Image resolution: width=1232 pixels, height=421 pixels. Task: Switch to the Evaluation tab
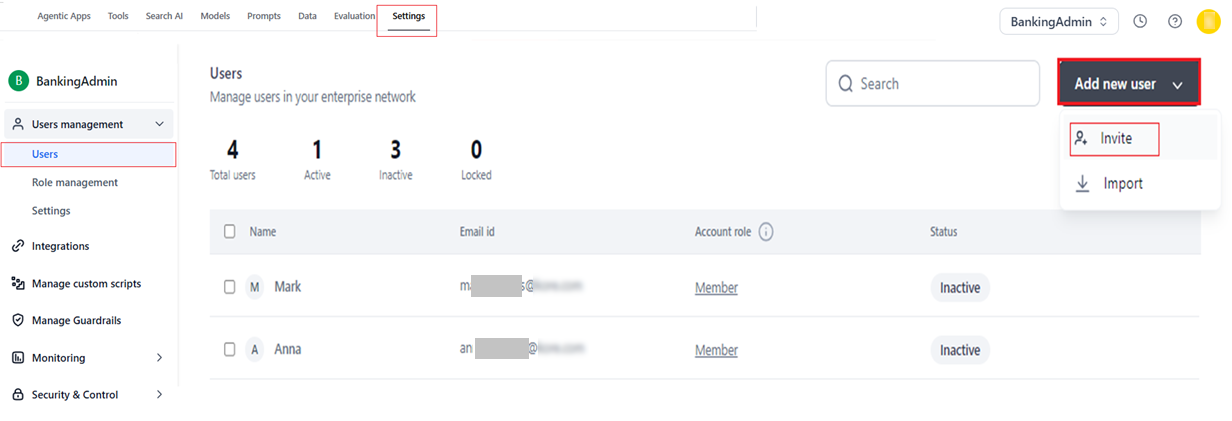pyautogui.click(x=355, y=16)
